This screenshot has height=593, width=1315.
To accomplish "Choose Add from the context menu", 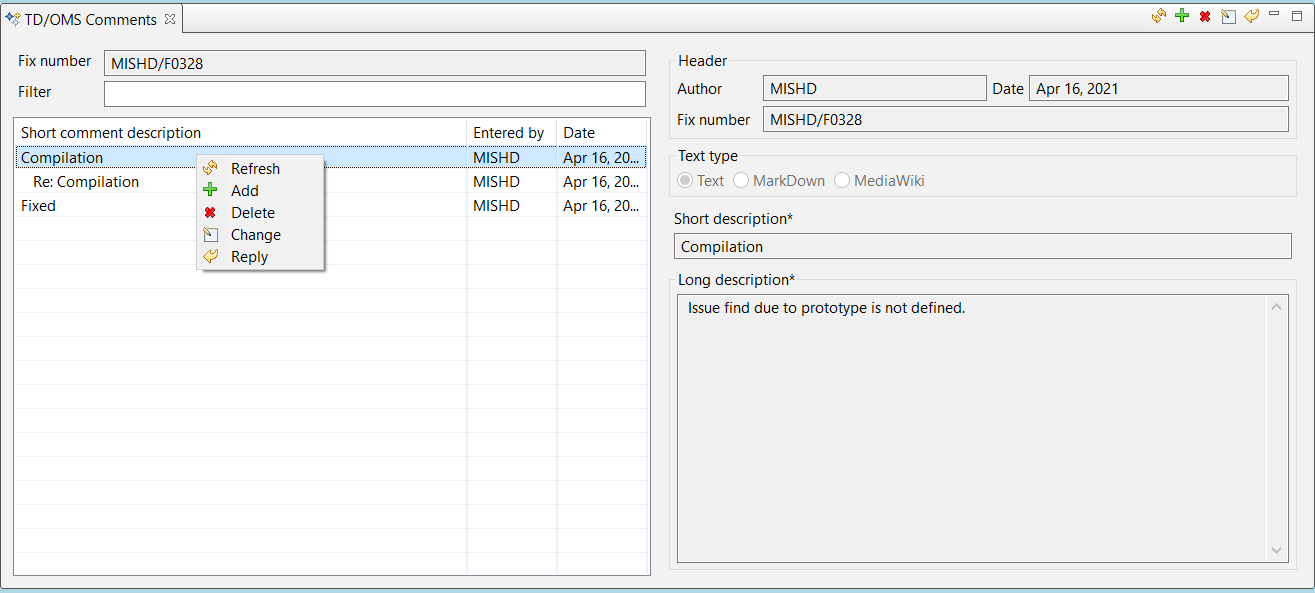I will coord(244,191).
